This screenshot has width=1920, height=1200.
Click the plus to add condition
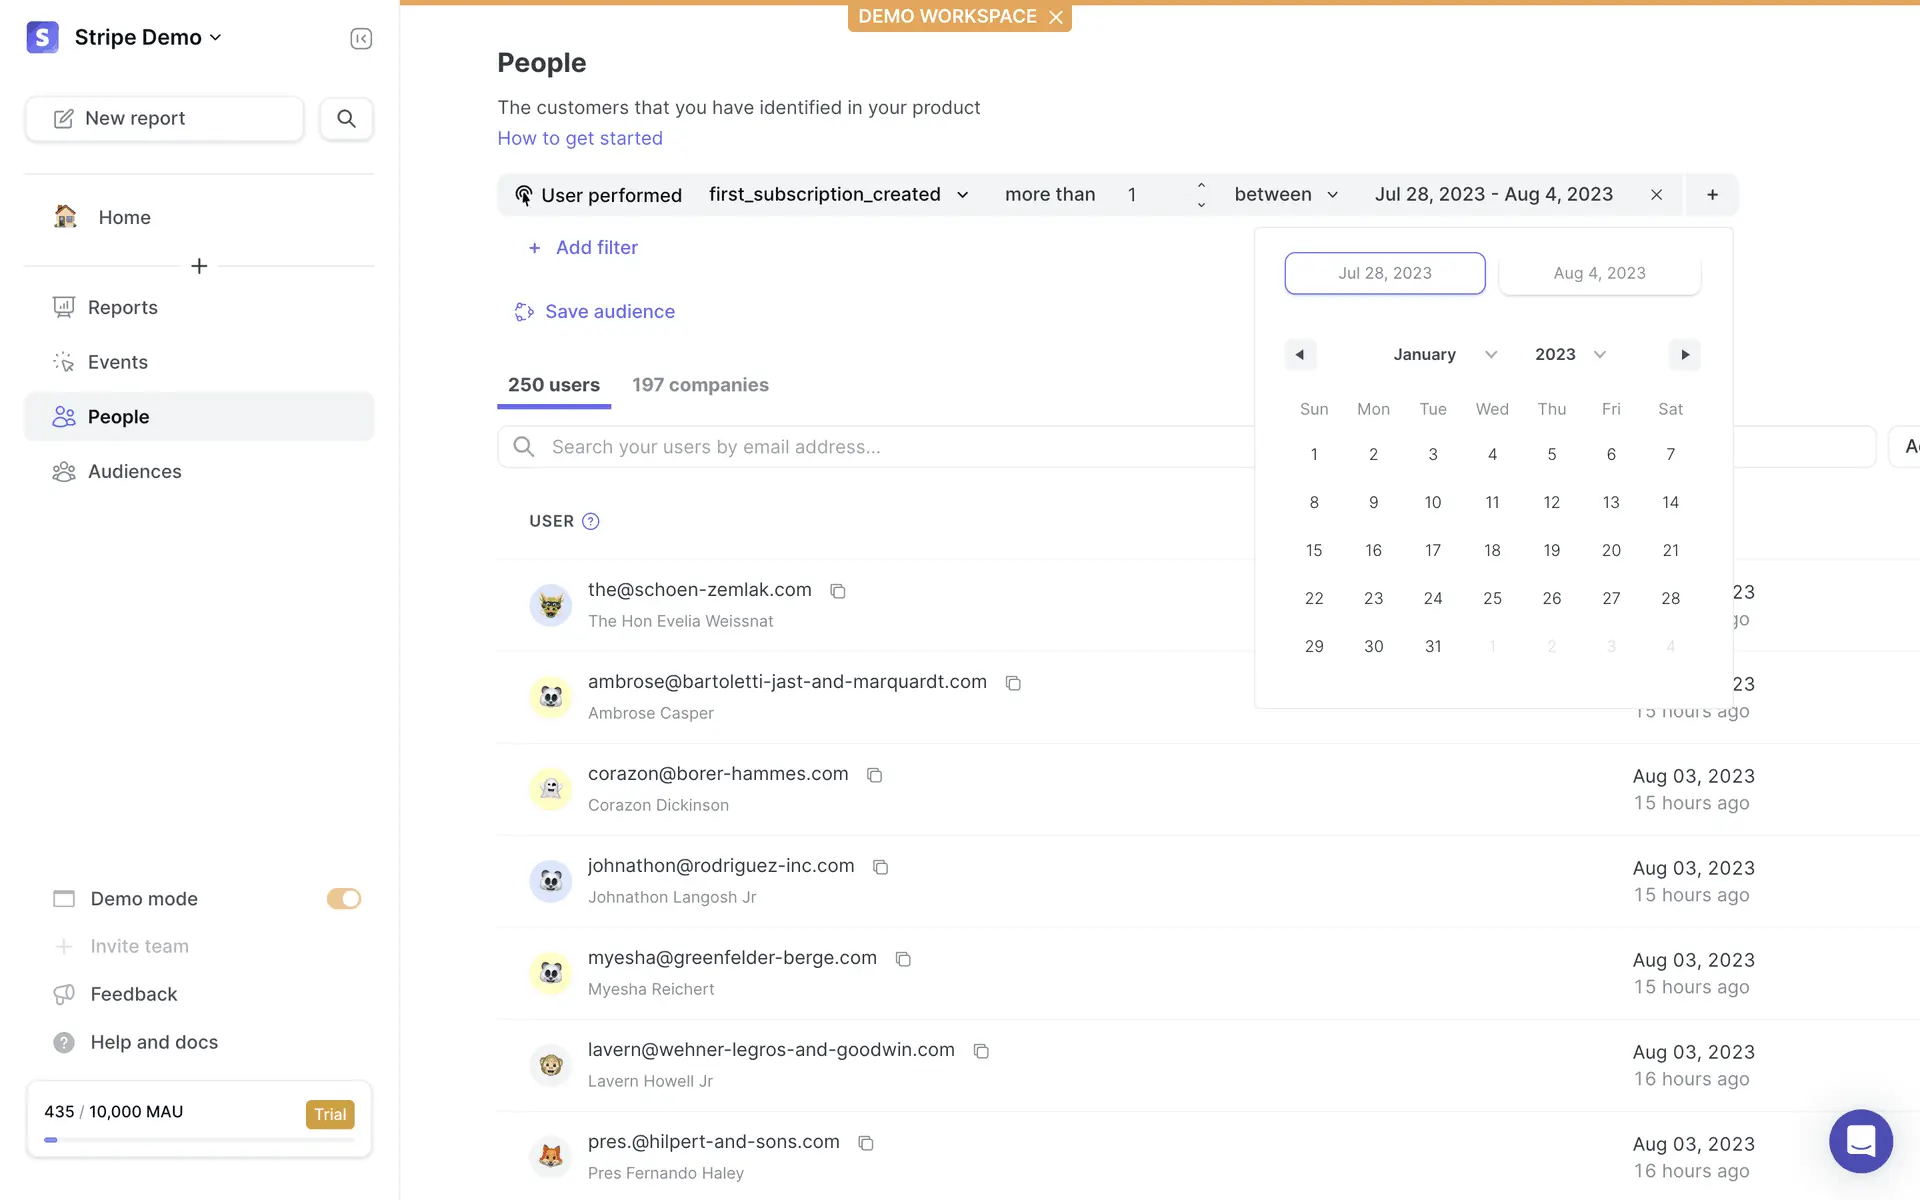pyautogui.click(x=1712, y=195)
